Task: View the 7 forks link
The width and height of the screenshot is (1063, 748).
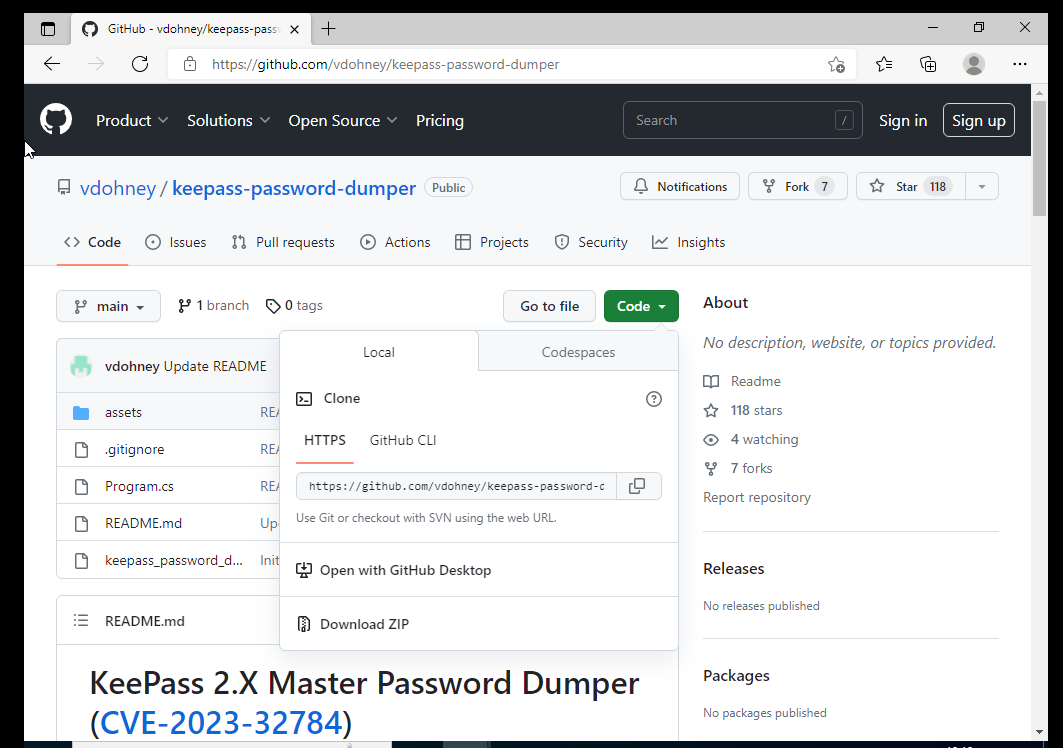Action: click(x=738, y=469)
